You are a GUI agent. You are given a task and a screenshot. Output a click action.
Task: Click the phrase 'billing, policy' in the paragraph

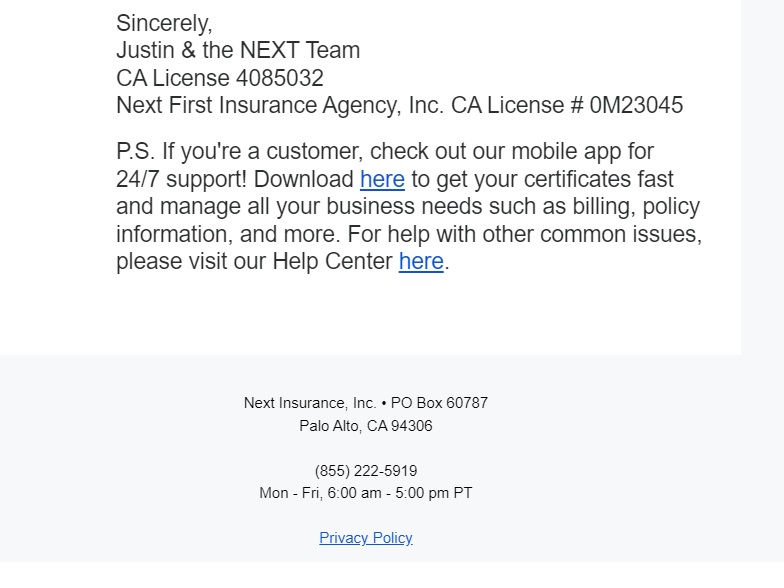tap(636, 206)
